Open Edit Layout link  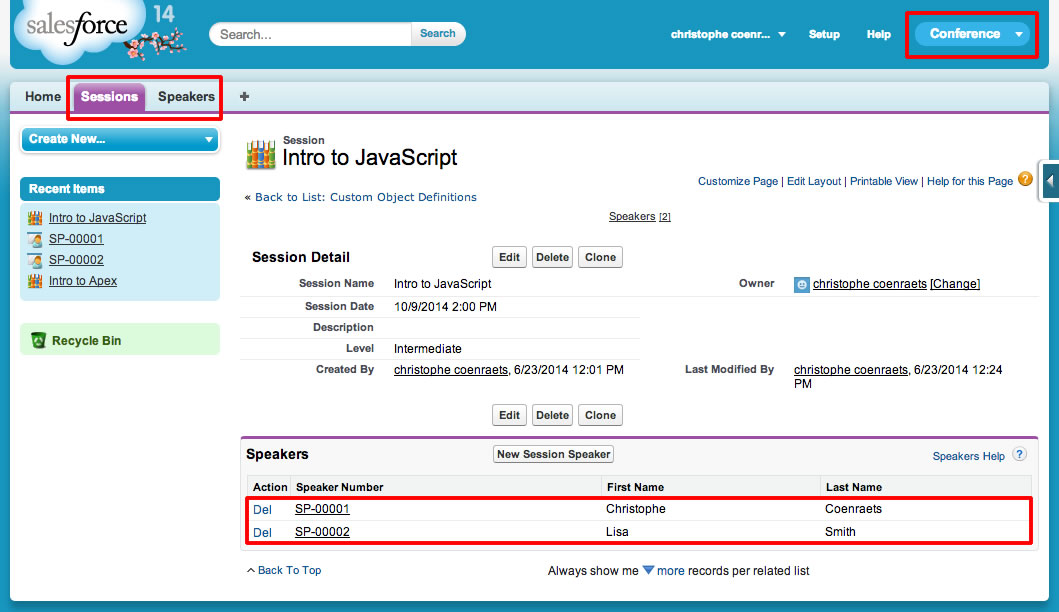tap(814, 181)
